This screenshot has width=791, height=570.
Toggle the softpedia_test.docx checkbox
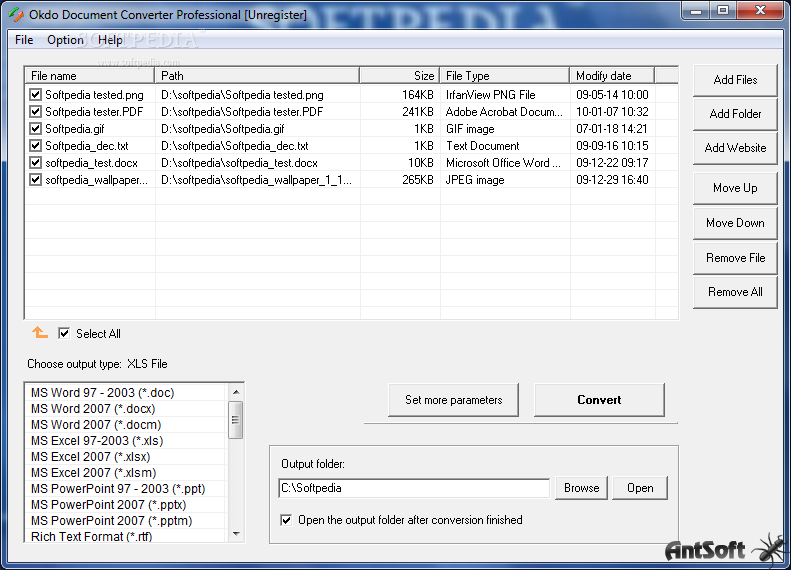tap(35, 162)
